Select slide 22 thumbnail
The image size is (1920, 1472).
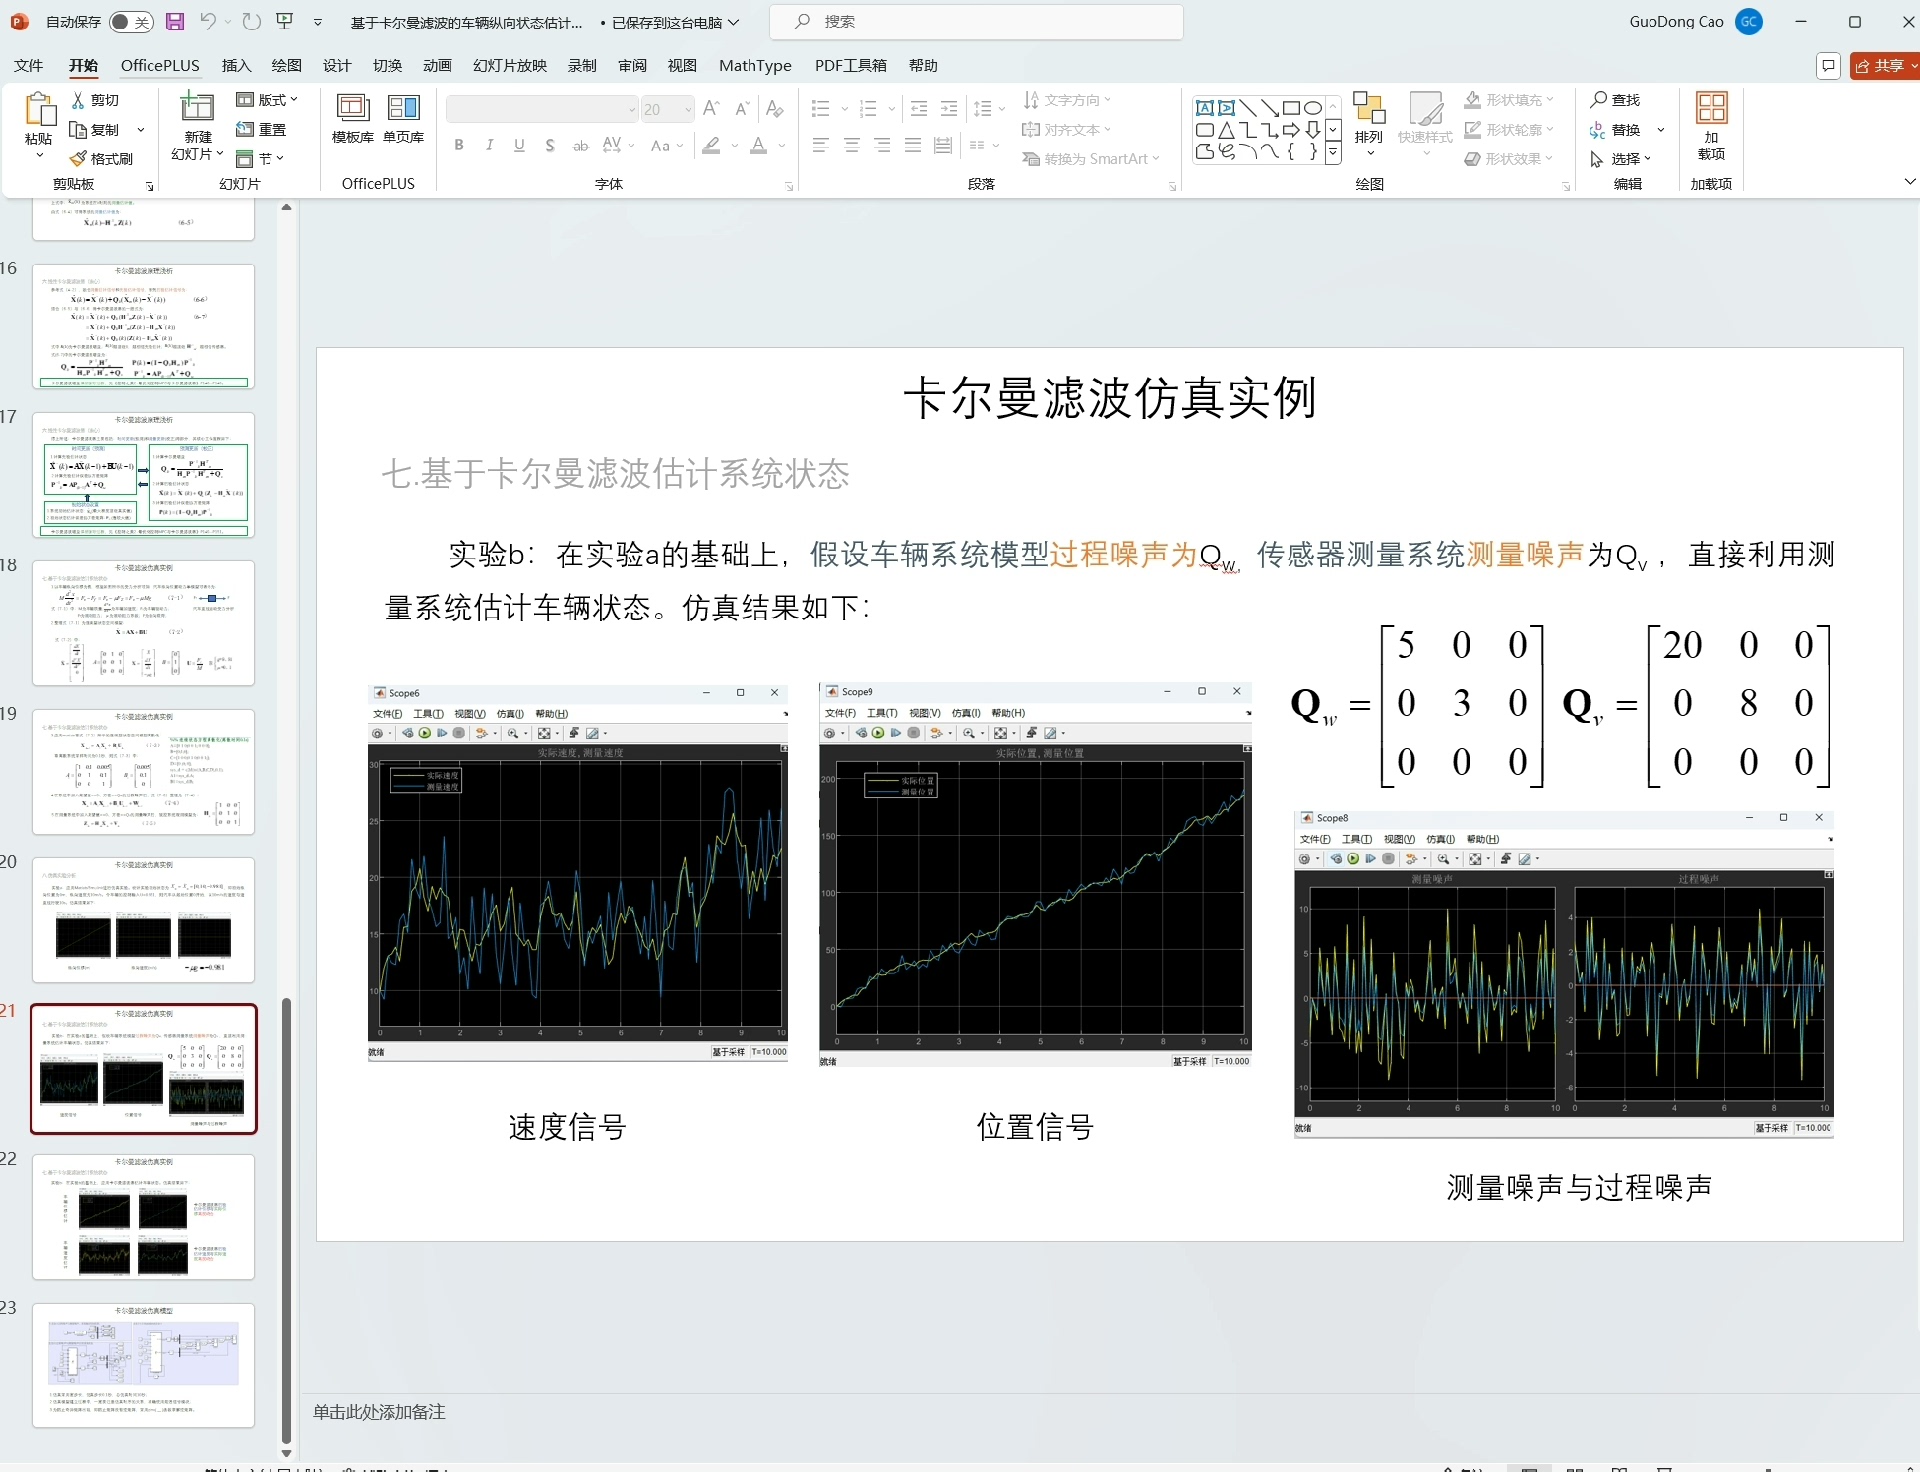click(x=143, y=1217)
